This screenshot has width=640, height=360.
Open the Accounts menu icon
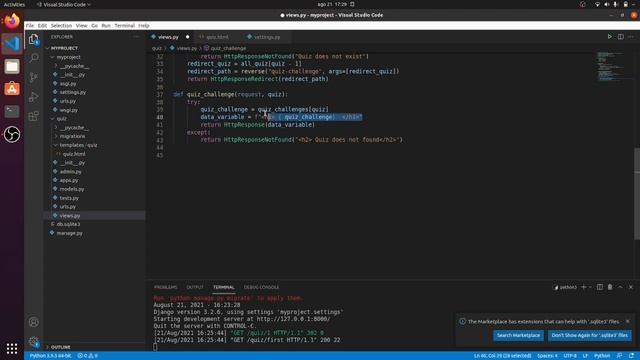coord(34,322)
